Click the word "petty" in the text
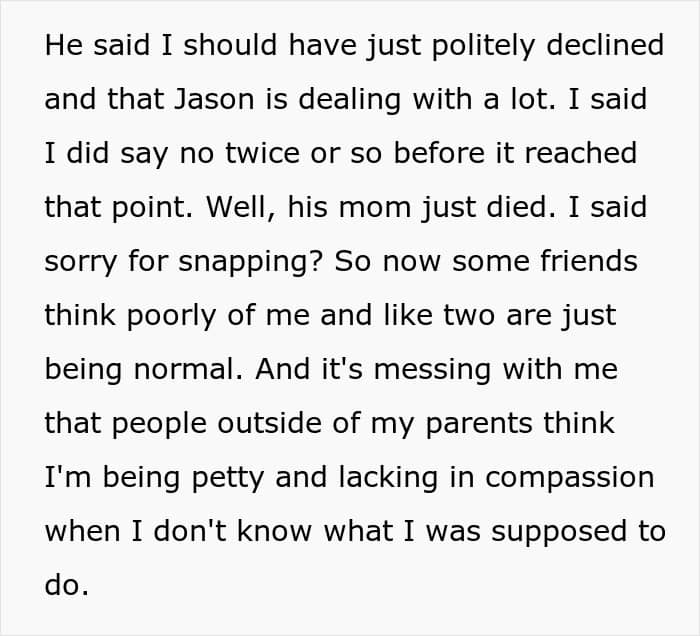700x636 pixels. (228, 478)
